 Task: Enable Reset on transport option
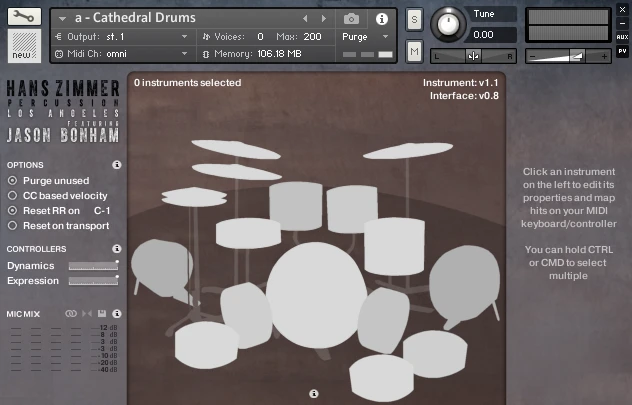coord(13,226)
